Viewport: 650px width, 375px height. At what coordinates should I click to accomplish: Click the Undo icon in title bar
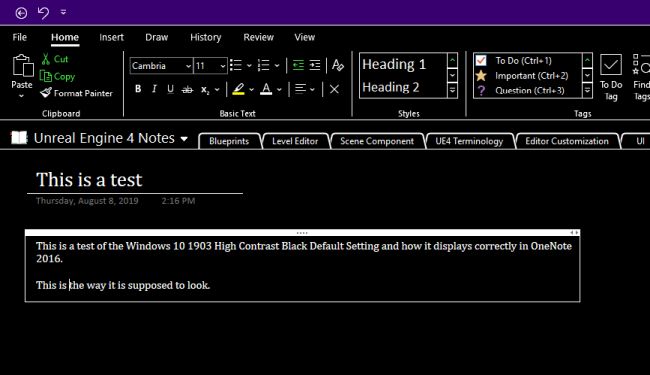pos(43,13)
